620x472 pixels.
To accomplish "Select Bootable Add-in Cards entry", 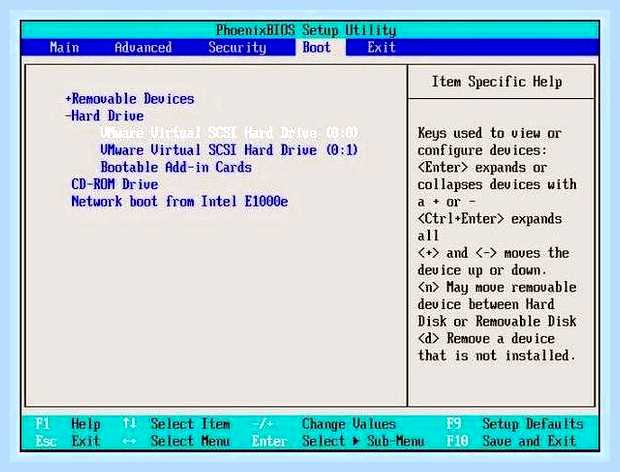I will (176, 167).
